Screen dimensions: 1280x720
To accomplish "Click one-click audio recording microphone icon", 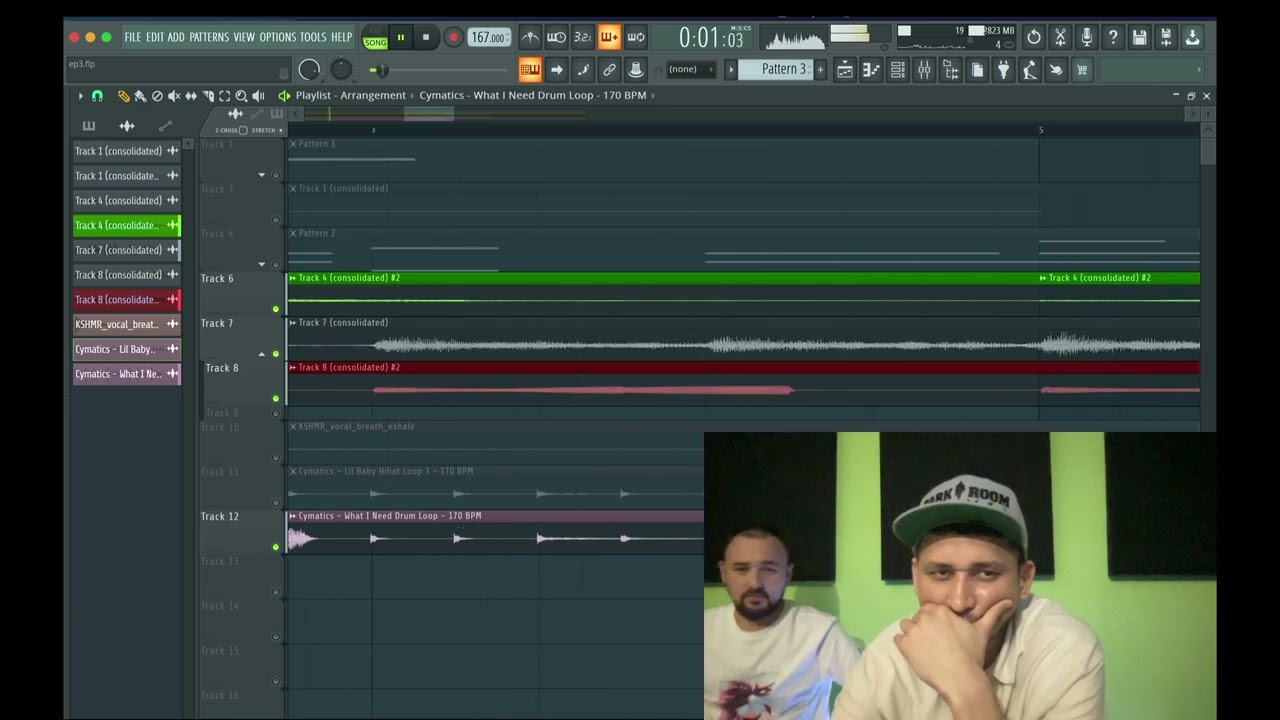I will [x=1087, y=38].
